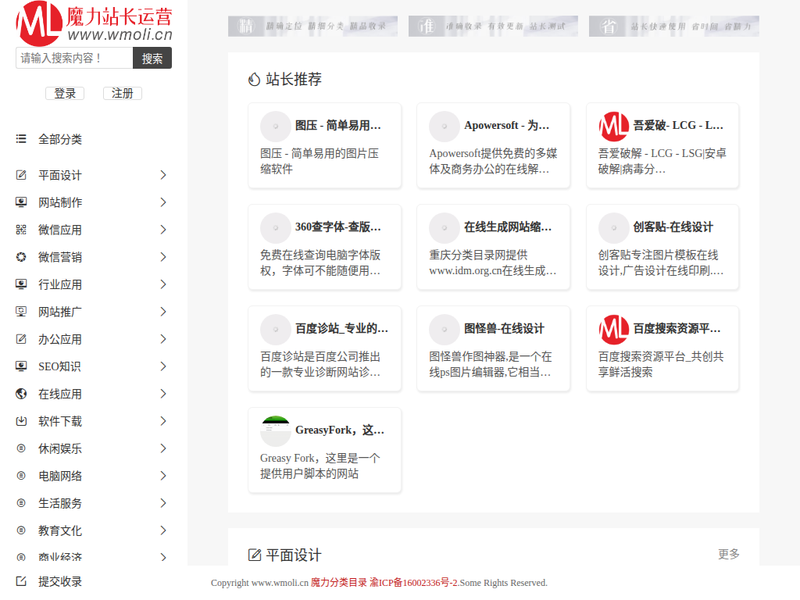
Task: Click the 平面设计 sidebar edit icon
Action: click(21, 175)
